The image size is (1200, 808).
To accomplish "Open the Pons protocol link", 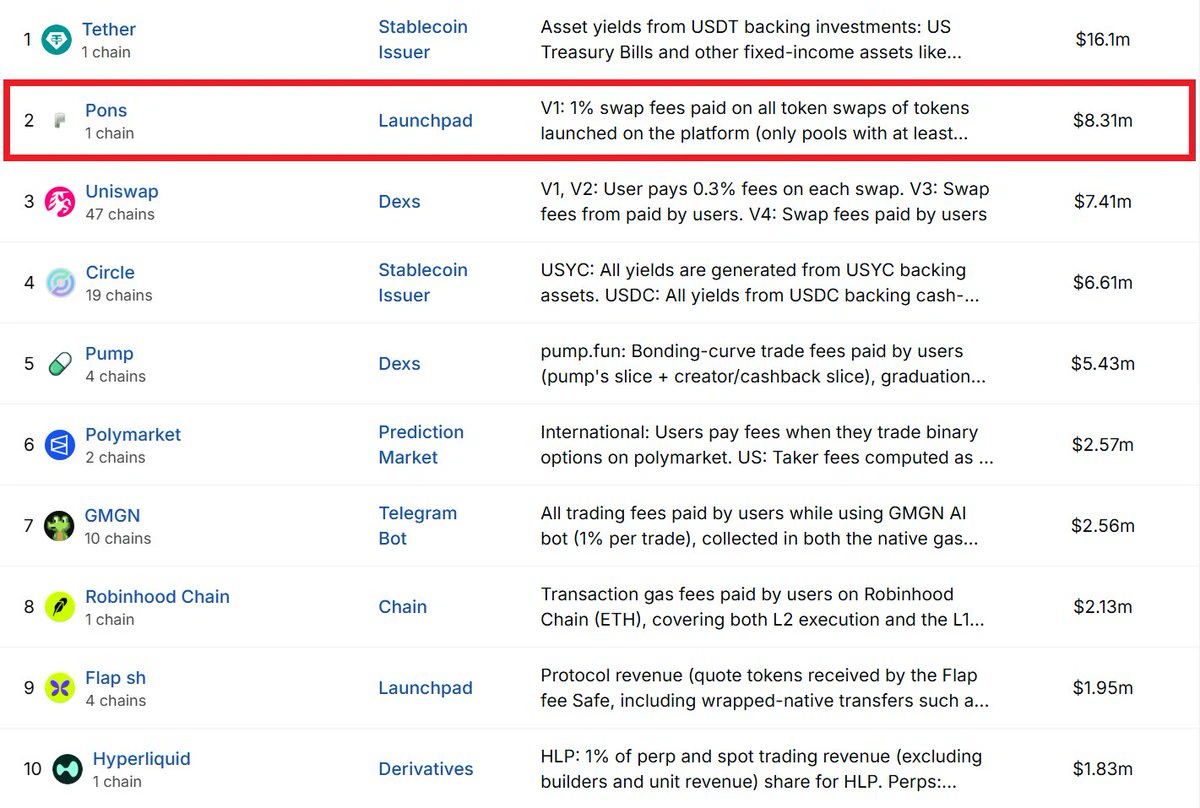I will click(x=106, y=110).
